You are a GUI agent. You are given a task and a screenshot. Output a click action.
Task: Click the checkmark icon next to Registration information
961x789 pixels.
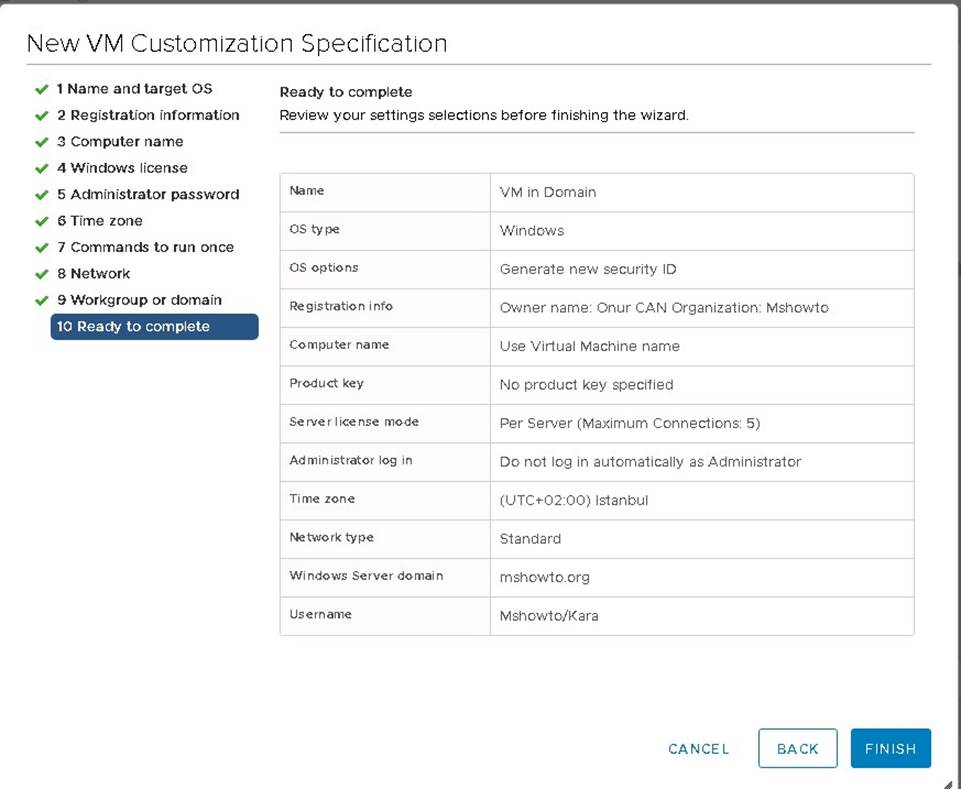point(42,116)
